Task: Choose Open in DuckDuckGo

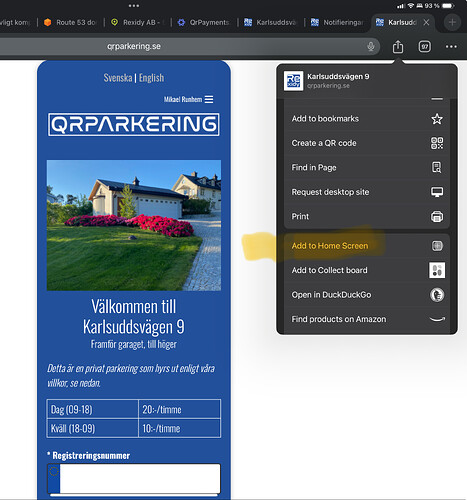Action: coord(367,295)
